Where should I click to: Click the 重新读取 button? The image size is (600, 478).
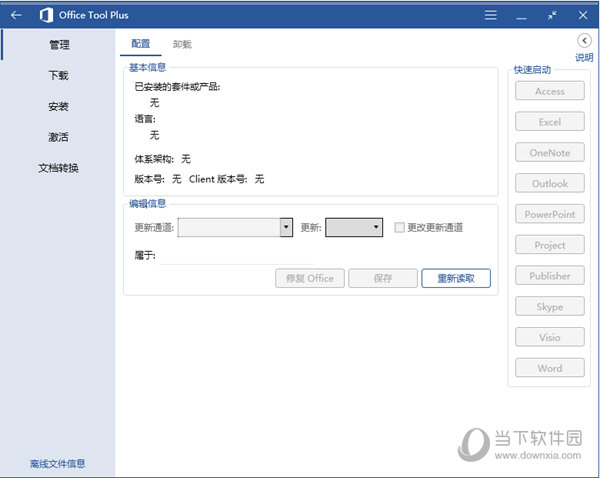tap(456, 278)
